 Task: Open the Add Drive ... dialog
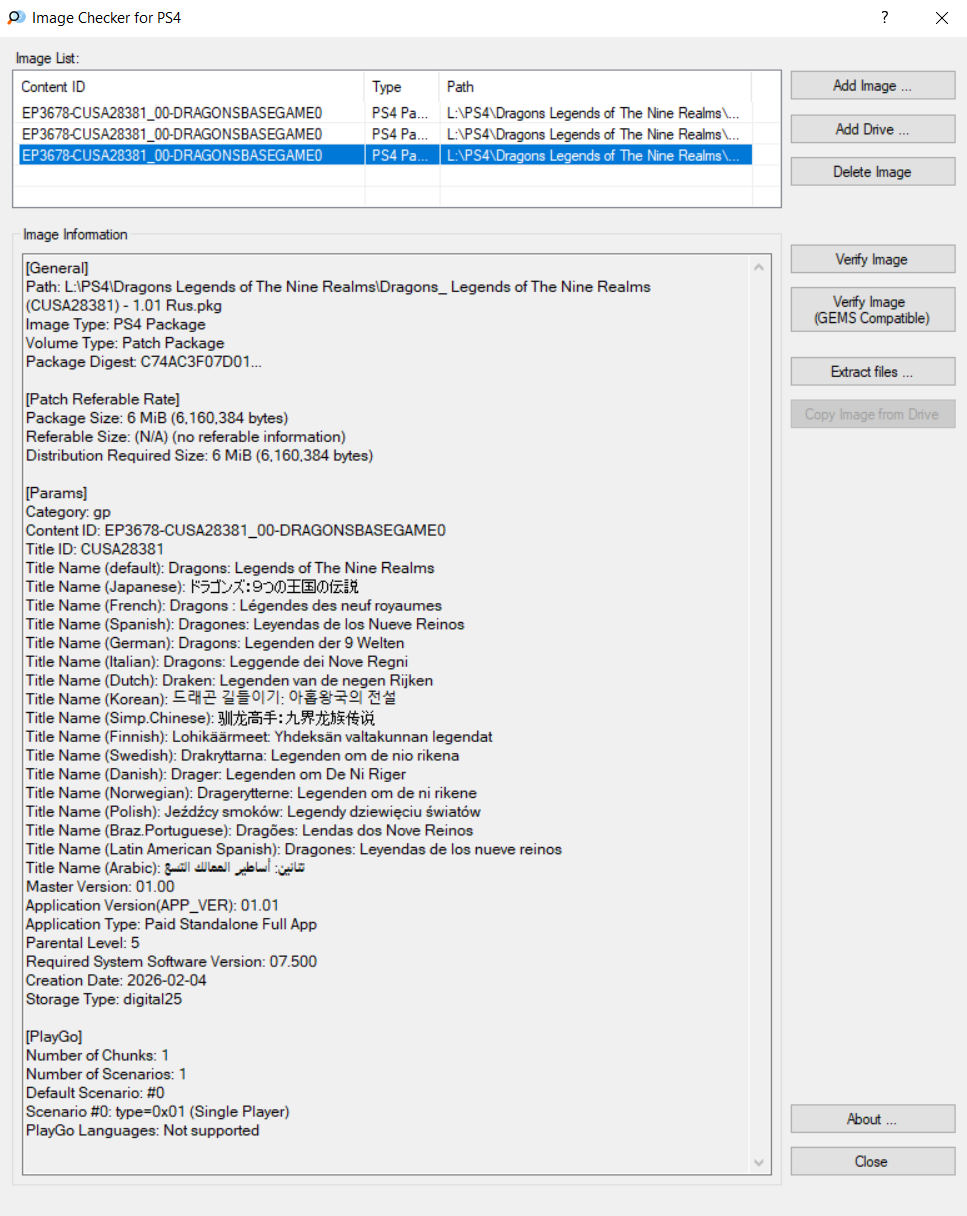872,129
